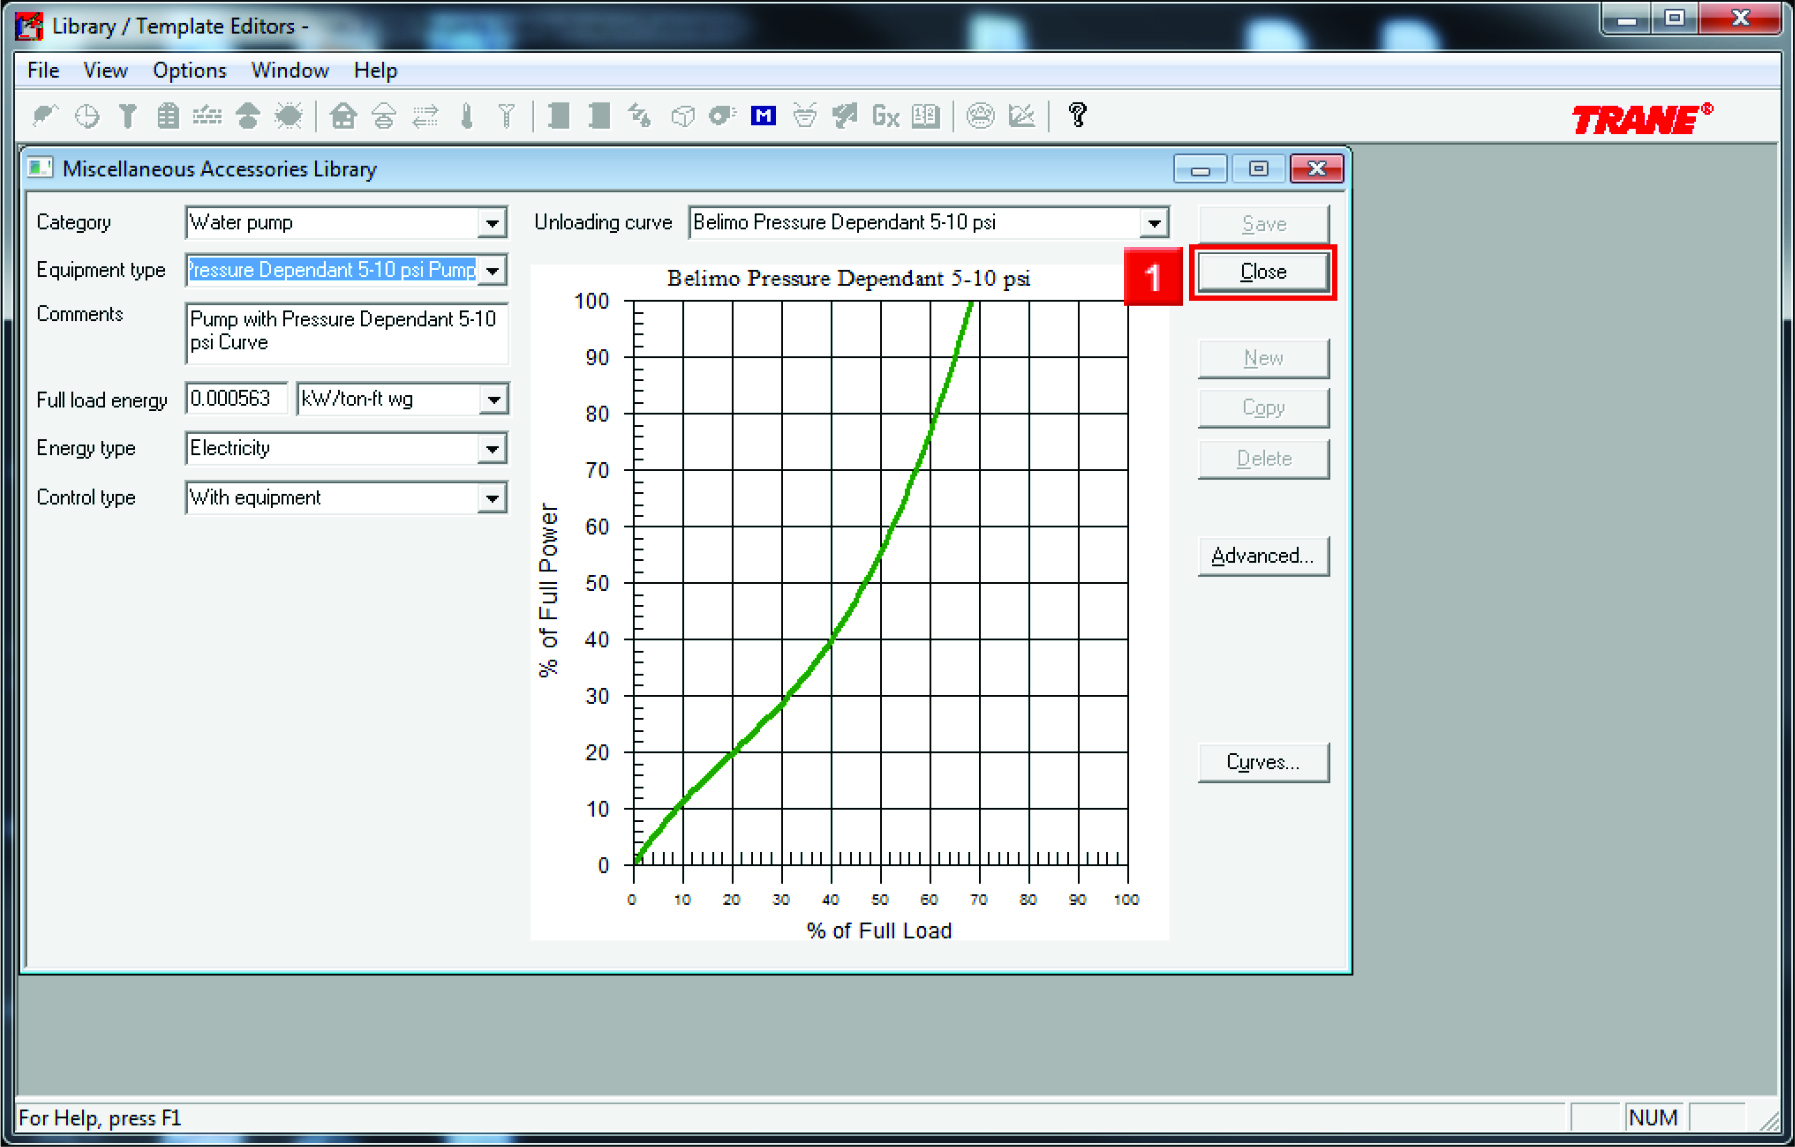Click the Gx toolbar icon
Screen dimensions: 1795x1147
pyautogui.click(x=886, y=116)
